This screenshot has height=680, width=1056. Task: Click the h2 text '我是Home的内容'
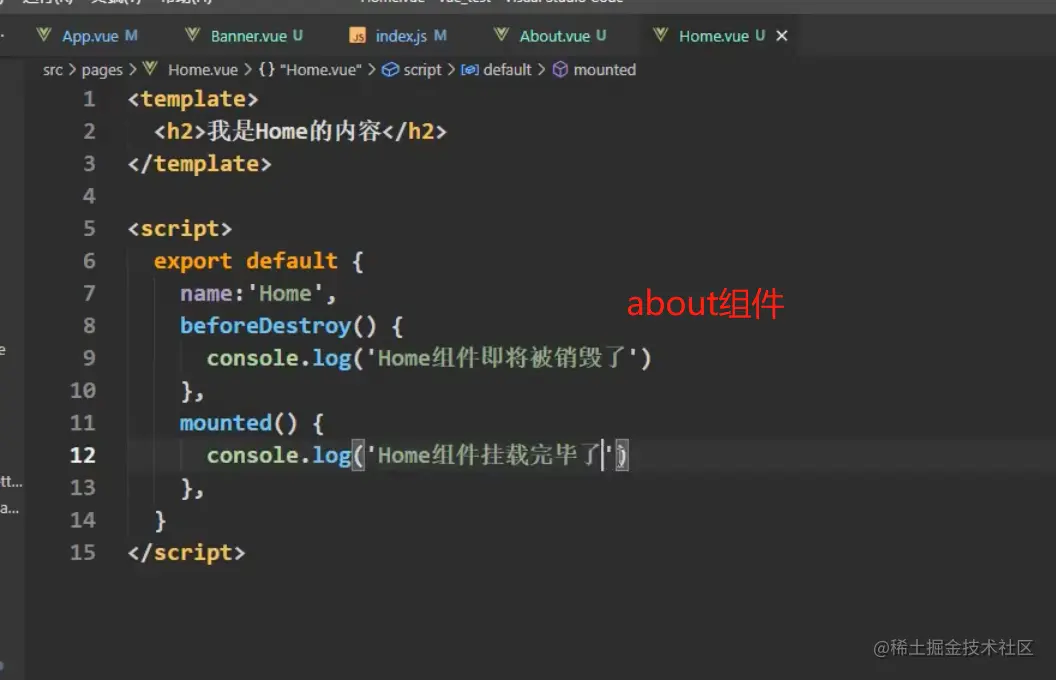(x=294, y=131)
